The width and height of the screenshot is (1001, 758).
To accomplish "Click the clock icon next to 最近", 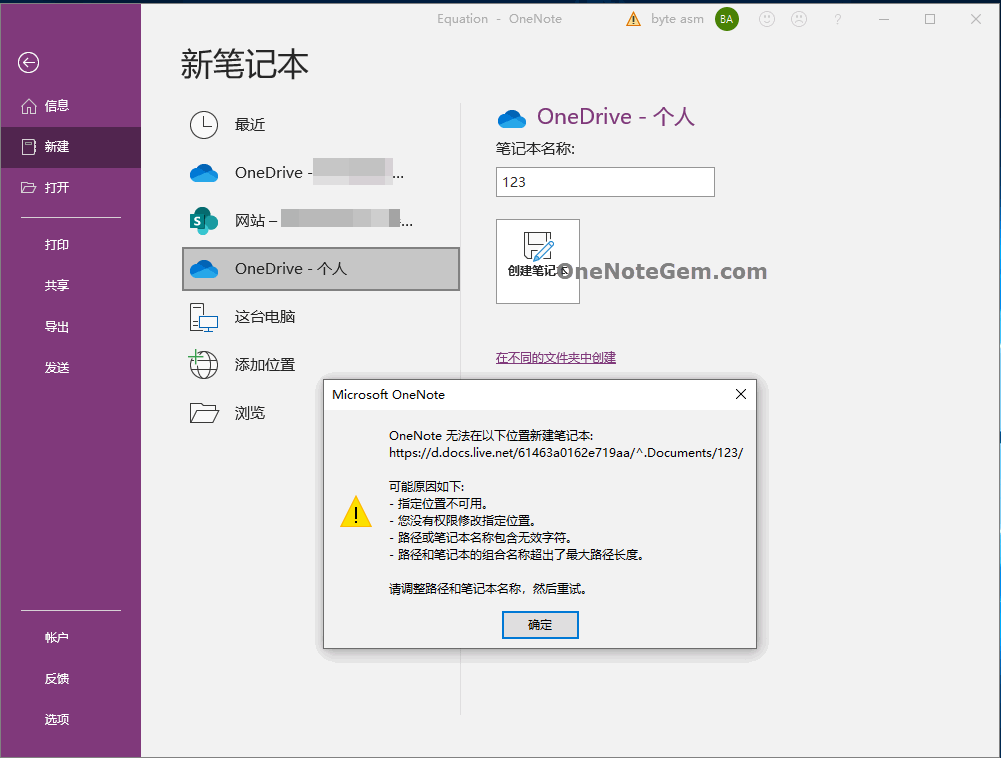I will click(x=204, y=125).
